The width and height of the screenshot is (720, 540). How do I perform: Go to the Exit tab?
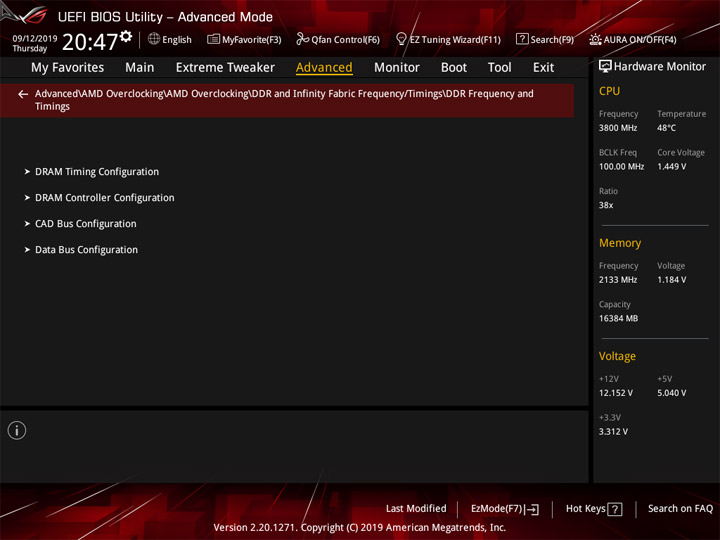point(543,68)
